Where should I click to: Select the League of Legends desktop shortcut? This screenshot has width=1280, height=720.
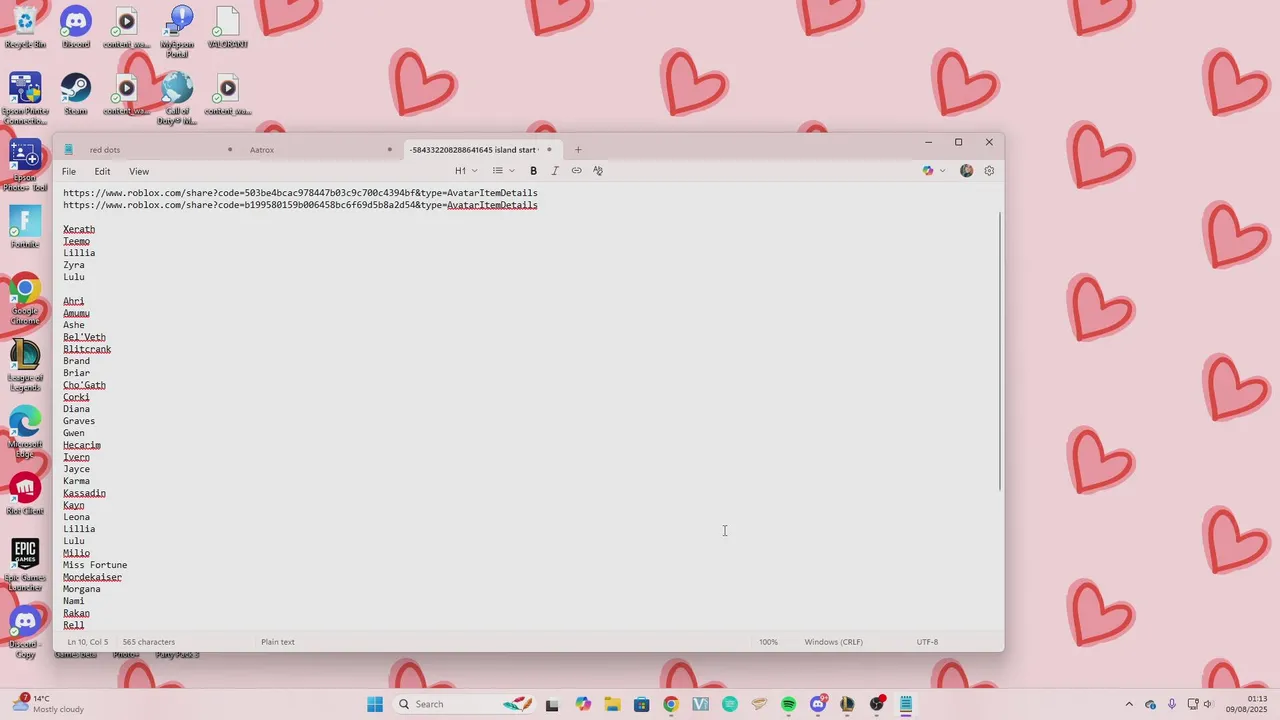pos(25,365)
